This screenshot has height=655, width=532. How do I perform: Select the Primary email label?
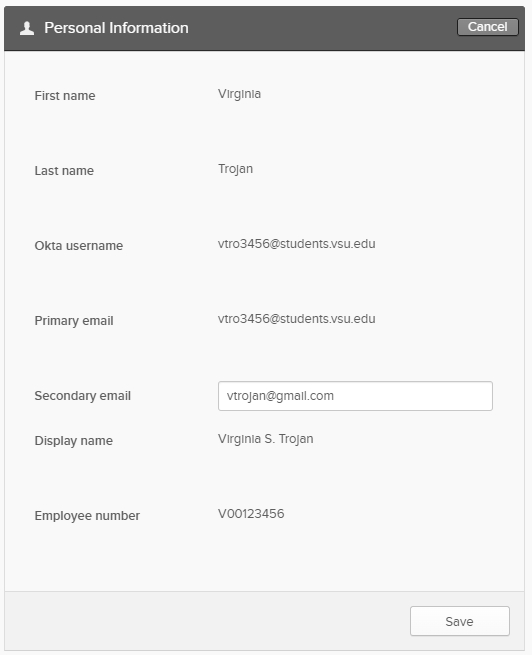point(74,321)
